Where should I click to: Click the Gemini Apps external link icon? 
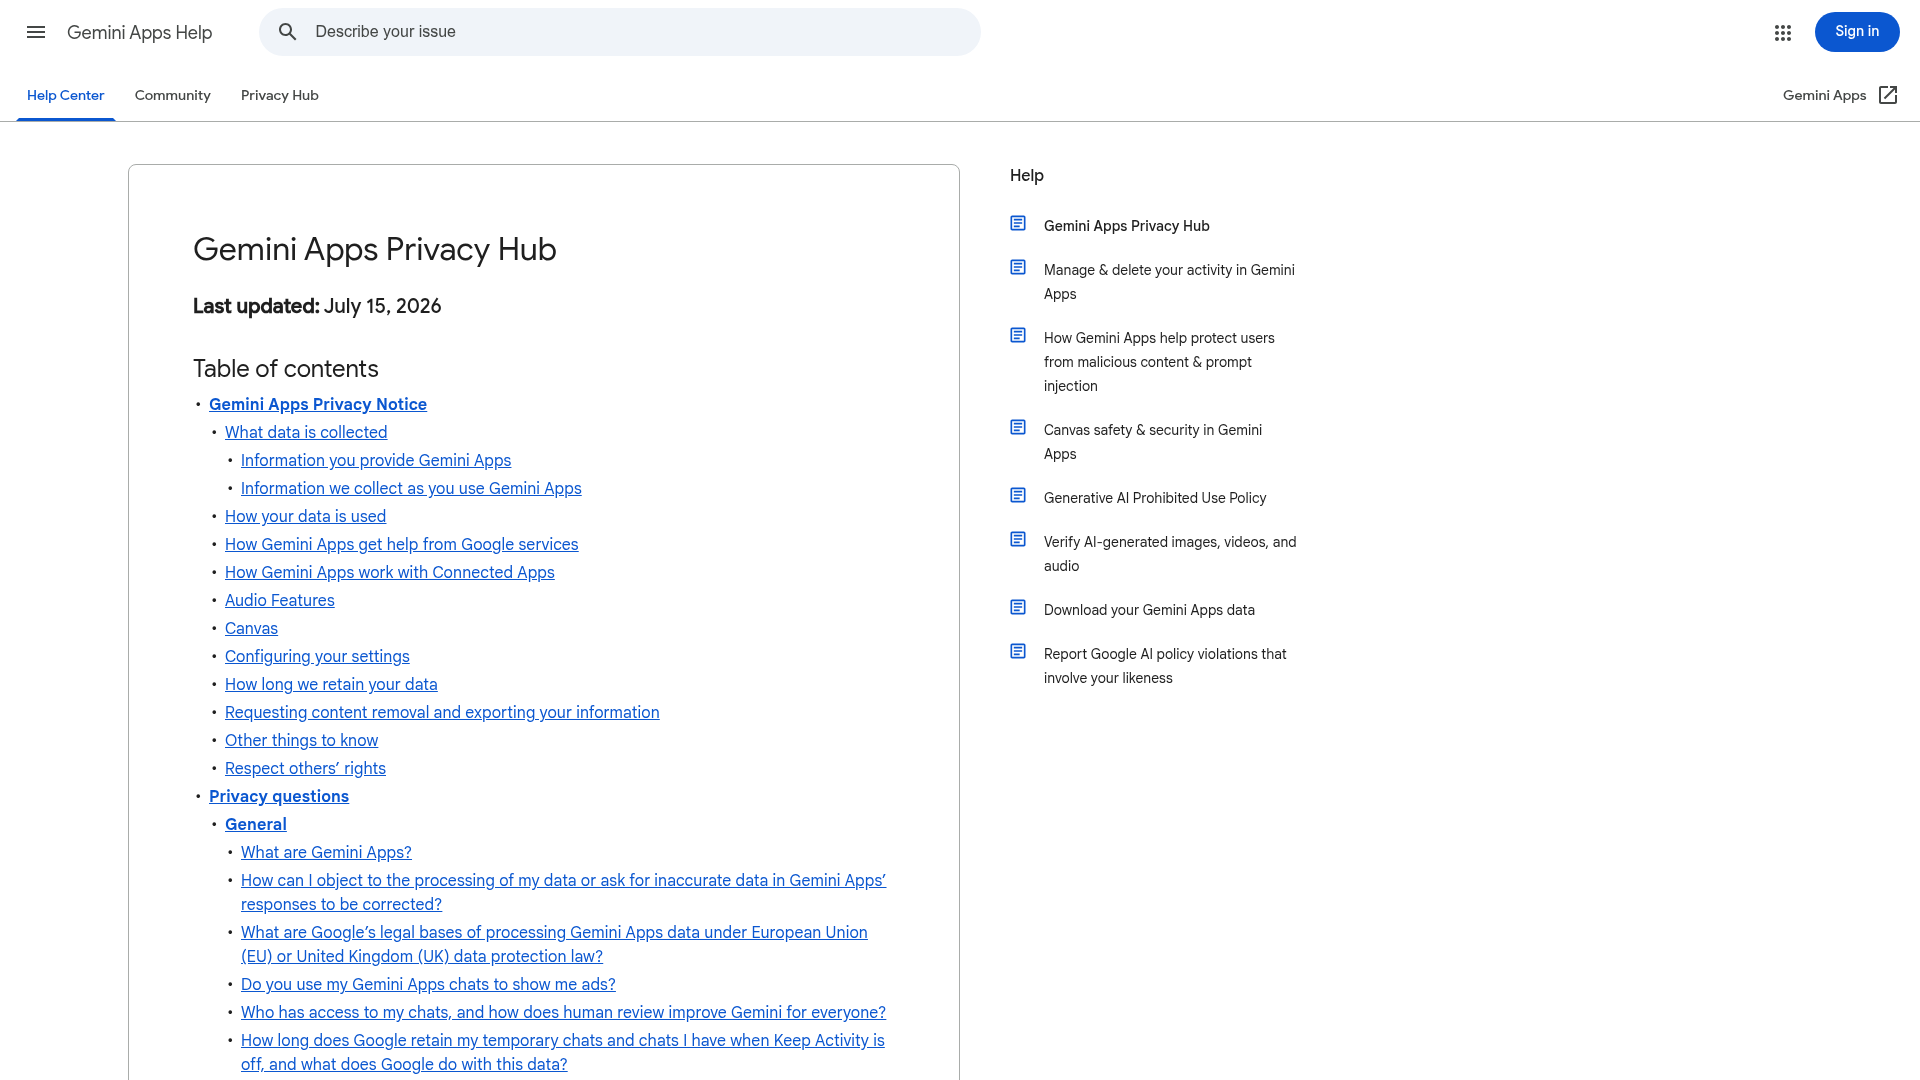[x=1888, y=95]
